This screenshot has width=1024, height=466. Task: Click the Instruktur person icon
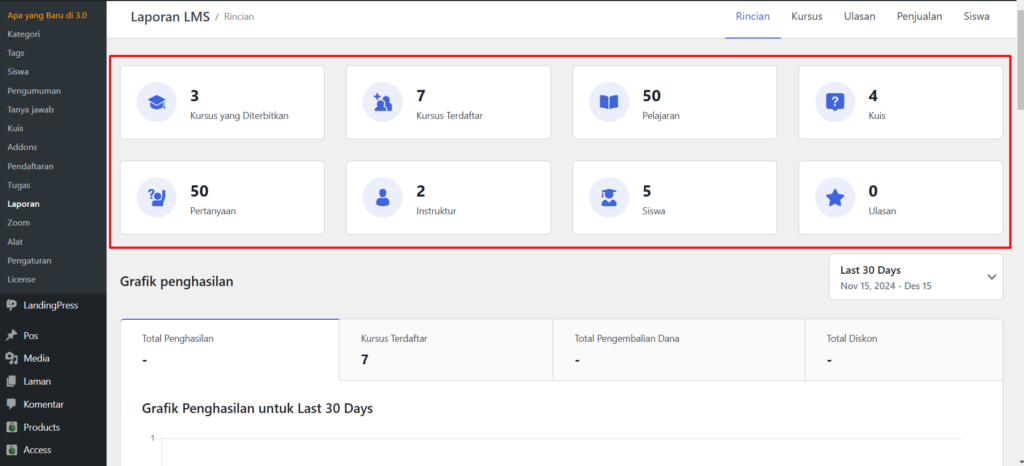382,197
